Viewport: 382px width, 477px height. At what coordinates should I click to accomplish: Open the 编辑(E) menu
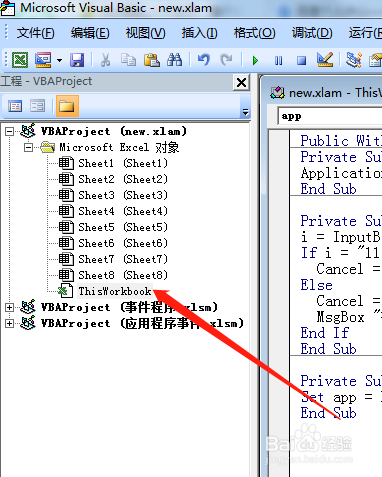tap(90, 33)
